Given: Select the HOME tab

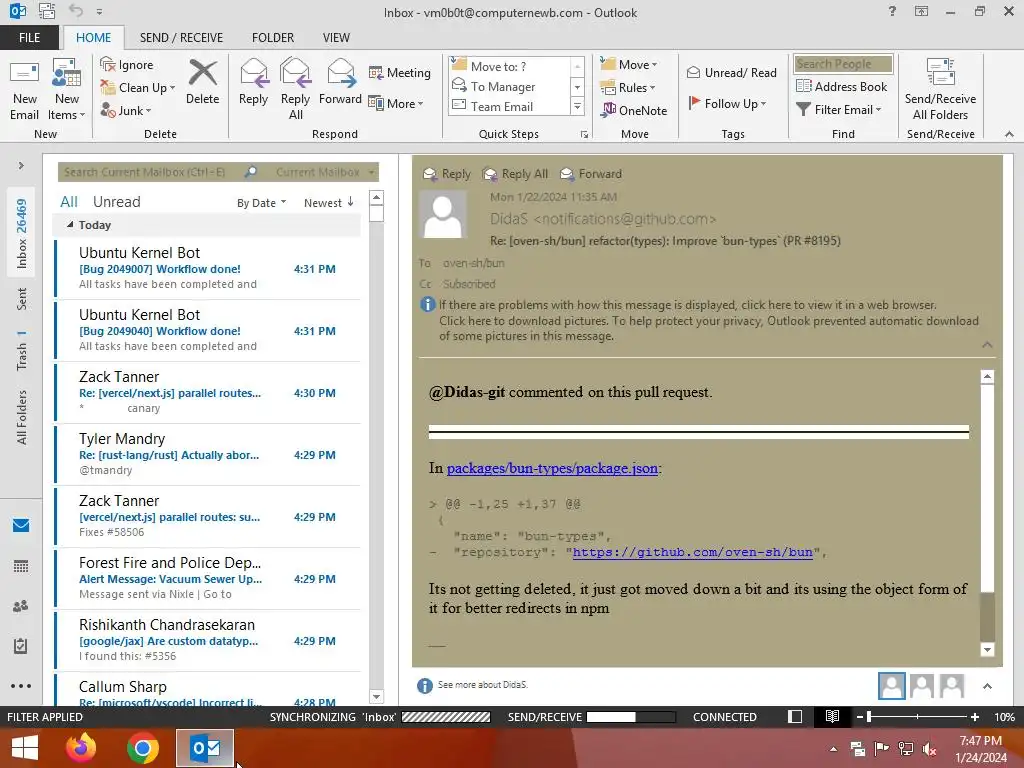Looking at the screenshot, I should 93,38.
